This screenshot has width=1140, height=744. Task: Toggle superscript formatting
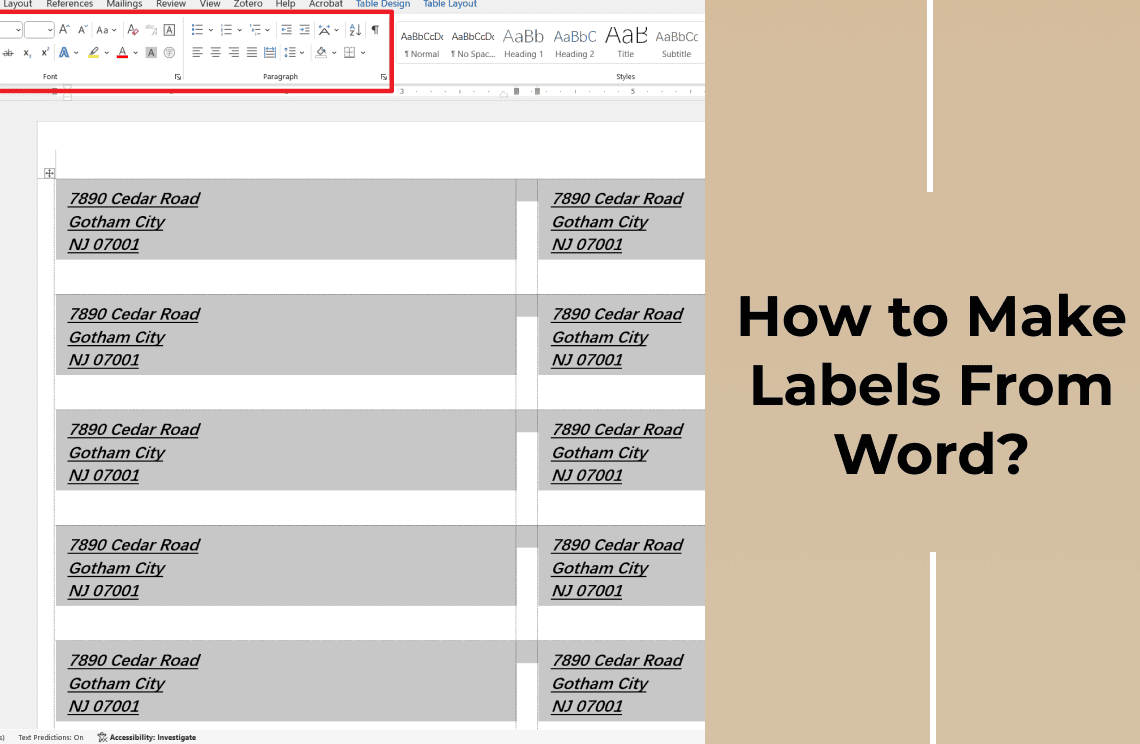coord(45,52)
